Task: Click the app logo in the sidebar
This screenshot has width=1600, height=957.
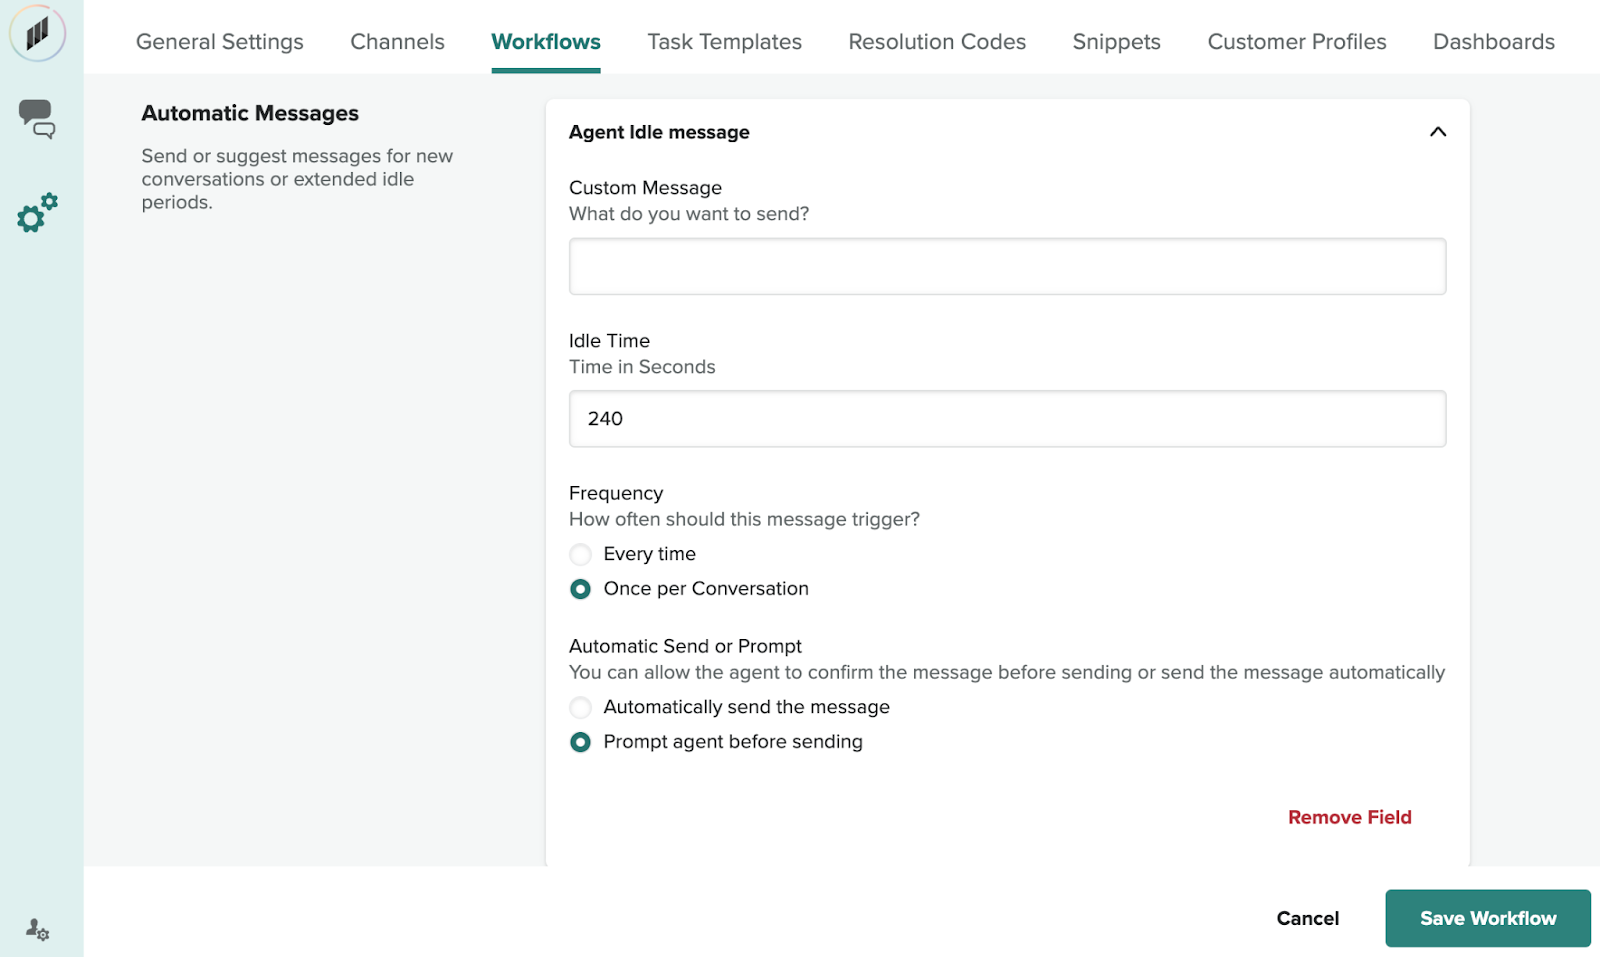Action: (x=37, y=33)
